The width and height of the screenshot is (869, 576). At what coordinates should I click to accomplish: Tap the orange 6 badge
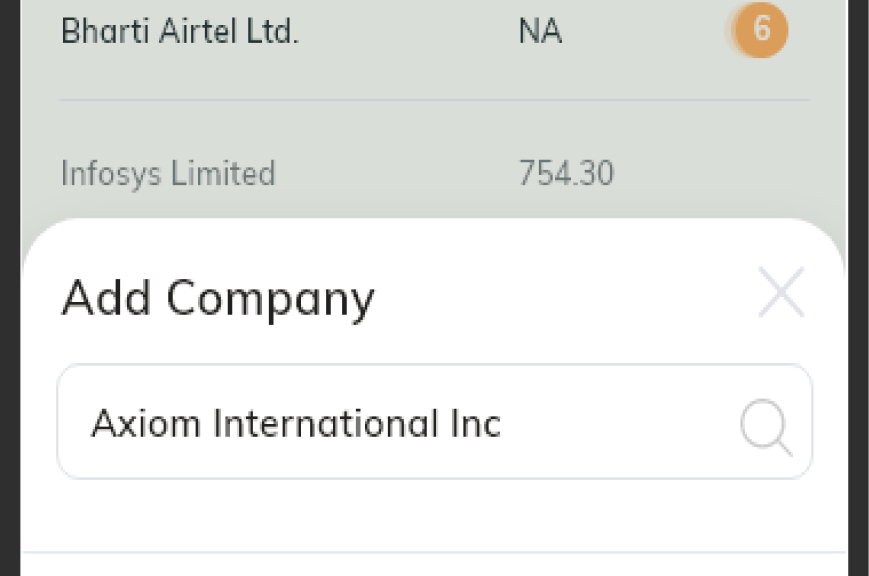(x=758, y=29)
